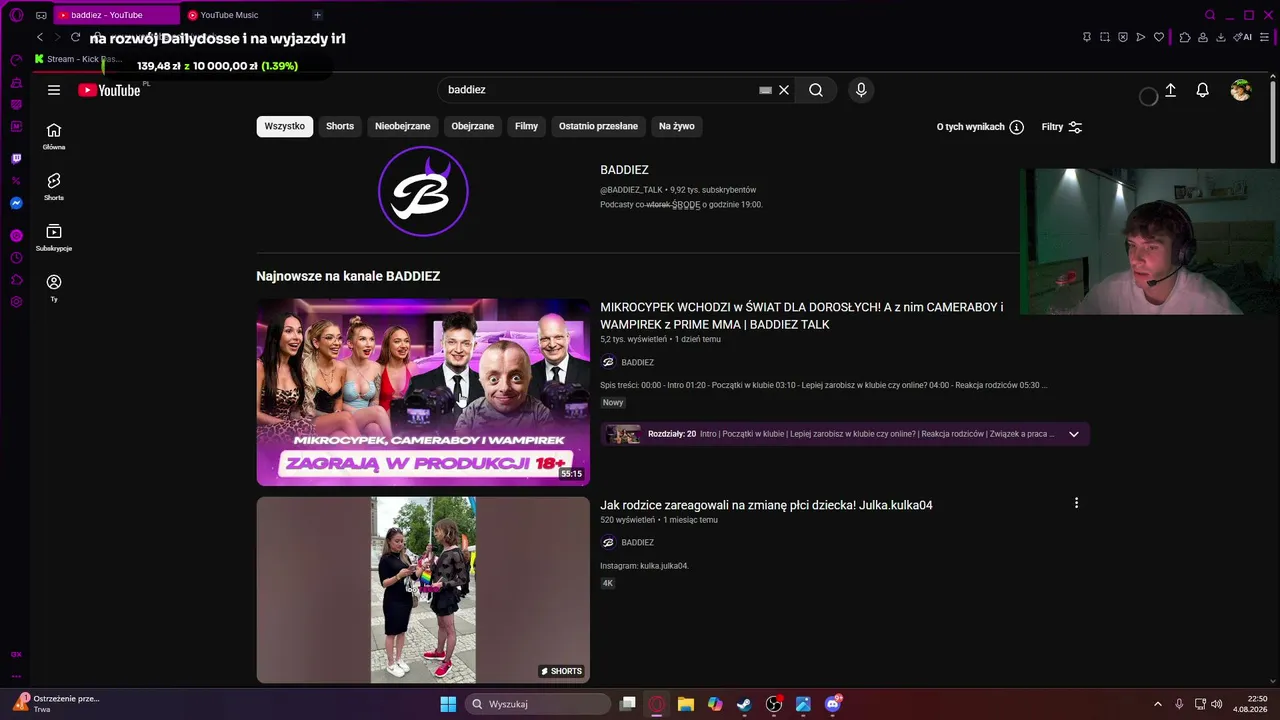The width and height of the screenshot is (1280, 720).
Task: Open options menu for Julka.kulka04 video
Action: coord(1076,503)
